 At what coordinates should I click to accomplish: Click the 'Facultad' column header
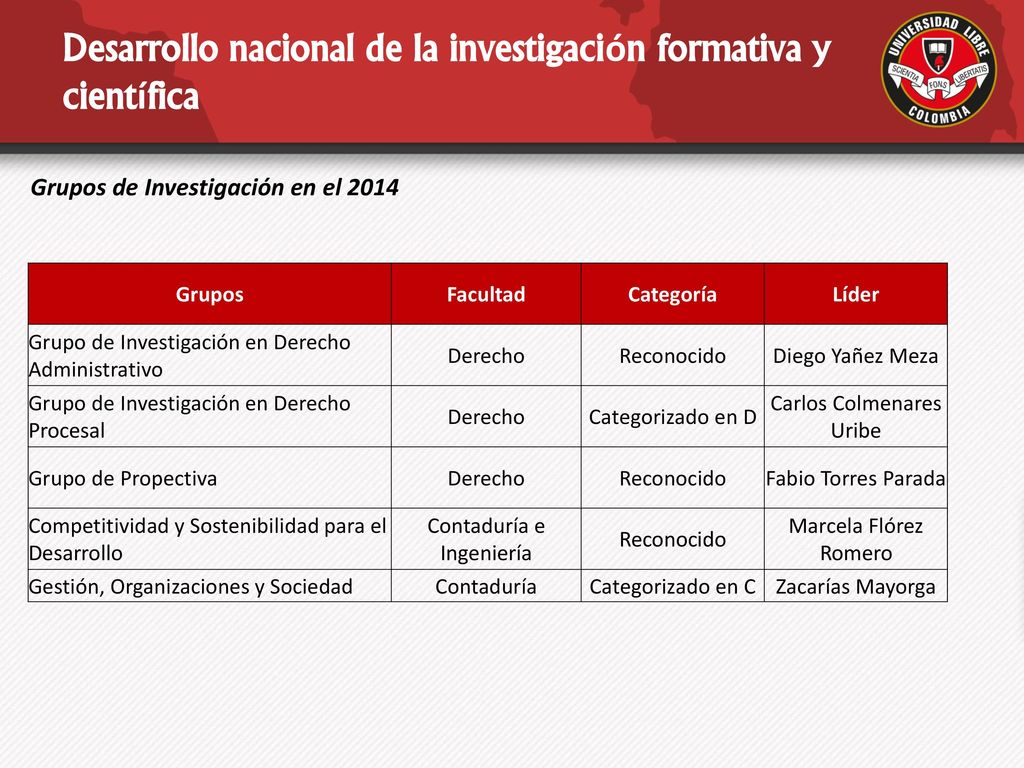tap(486, 295)
